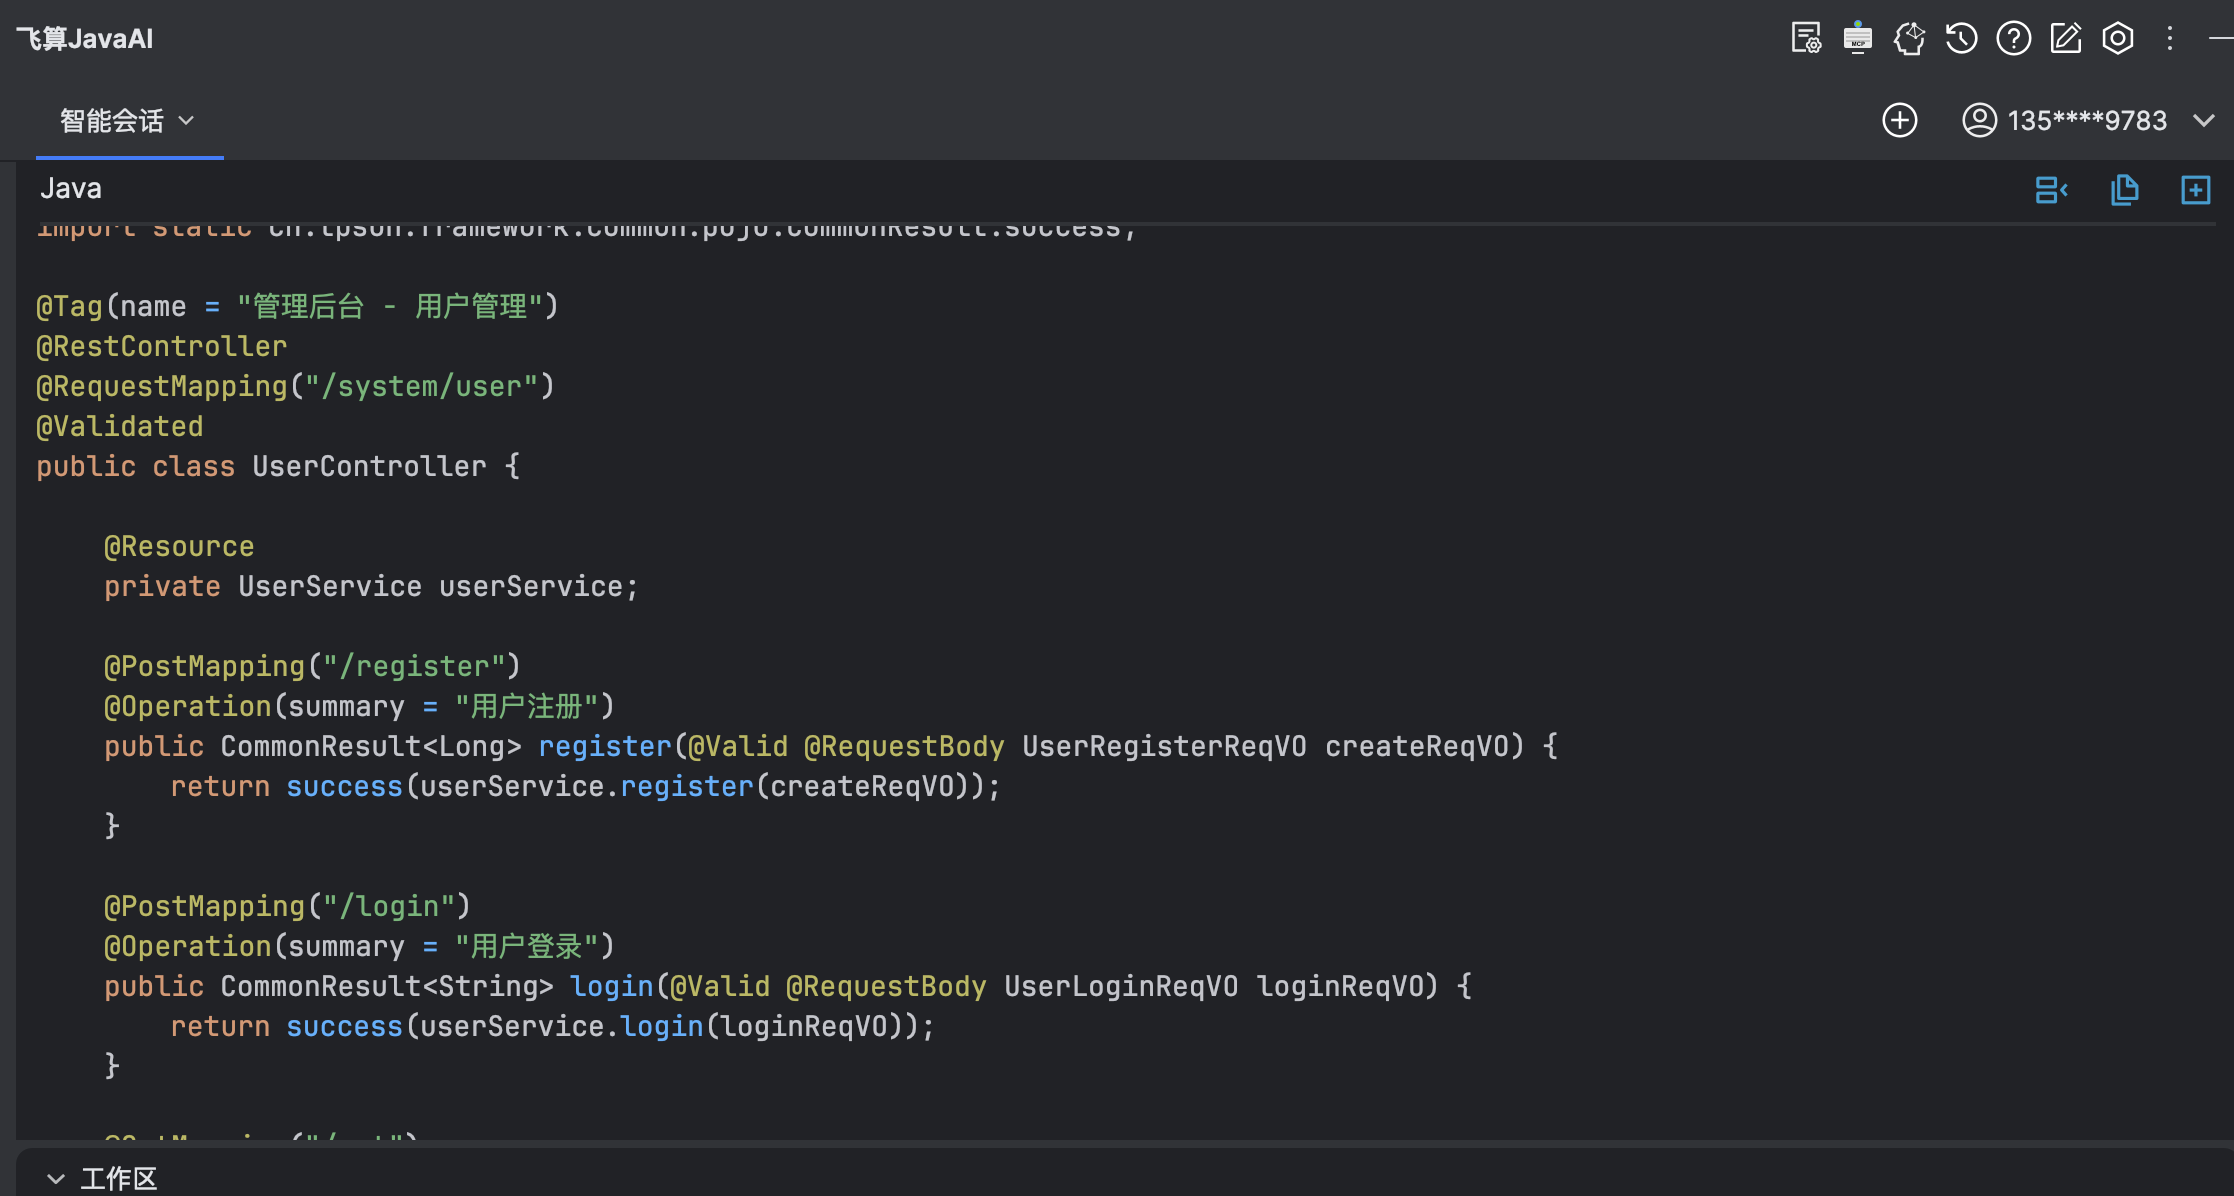Open the more options three-dot menu
The height and width of the screenshot is (1196, 2234).
(2171, 38)
